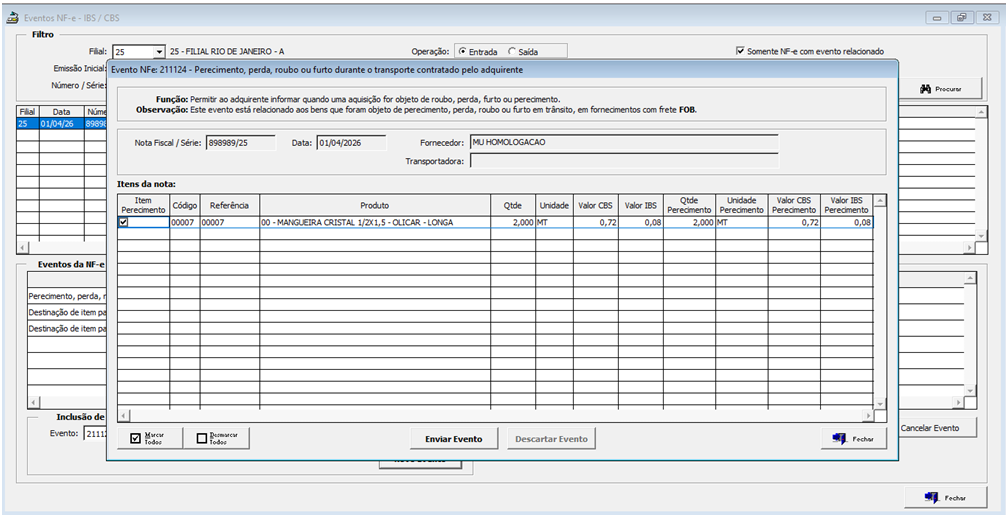Click the Fechar button inside the event dialog

pyautogui.click(x=852, y=439)
